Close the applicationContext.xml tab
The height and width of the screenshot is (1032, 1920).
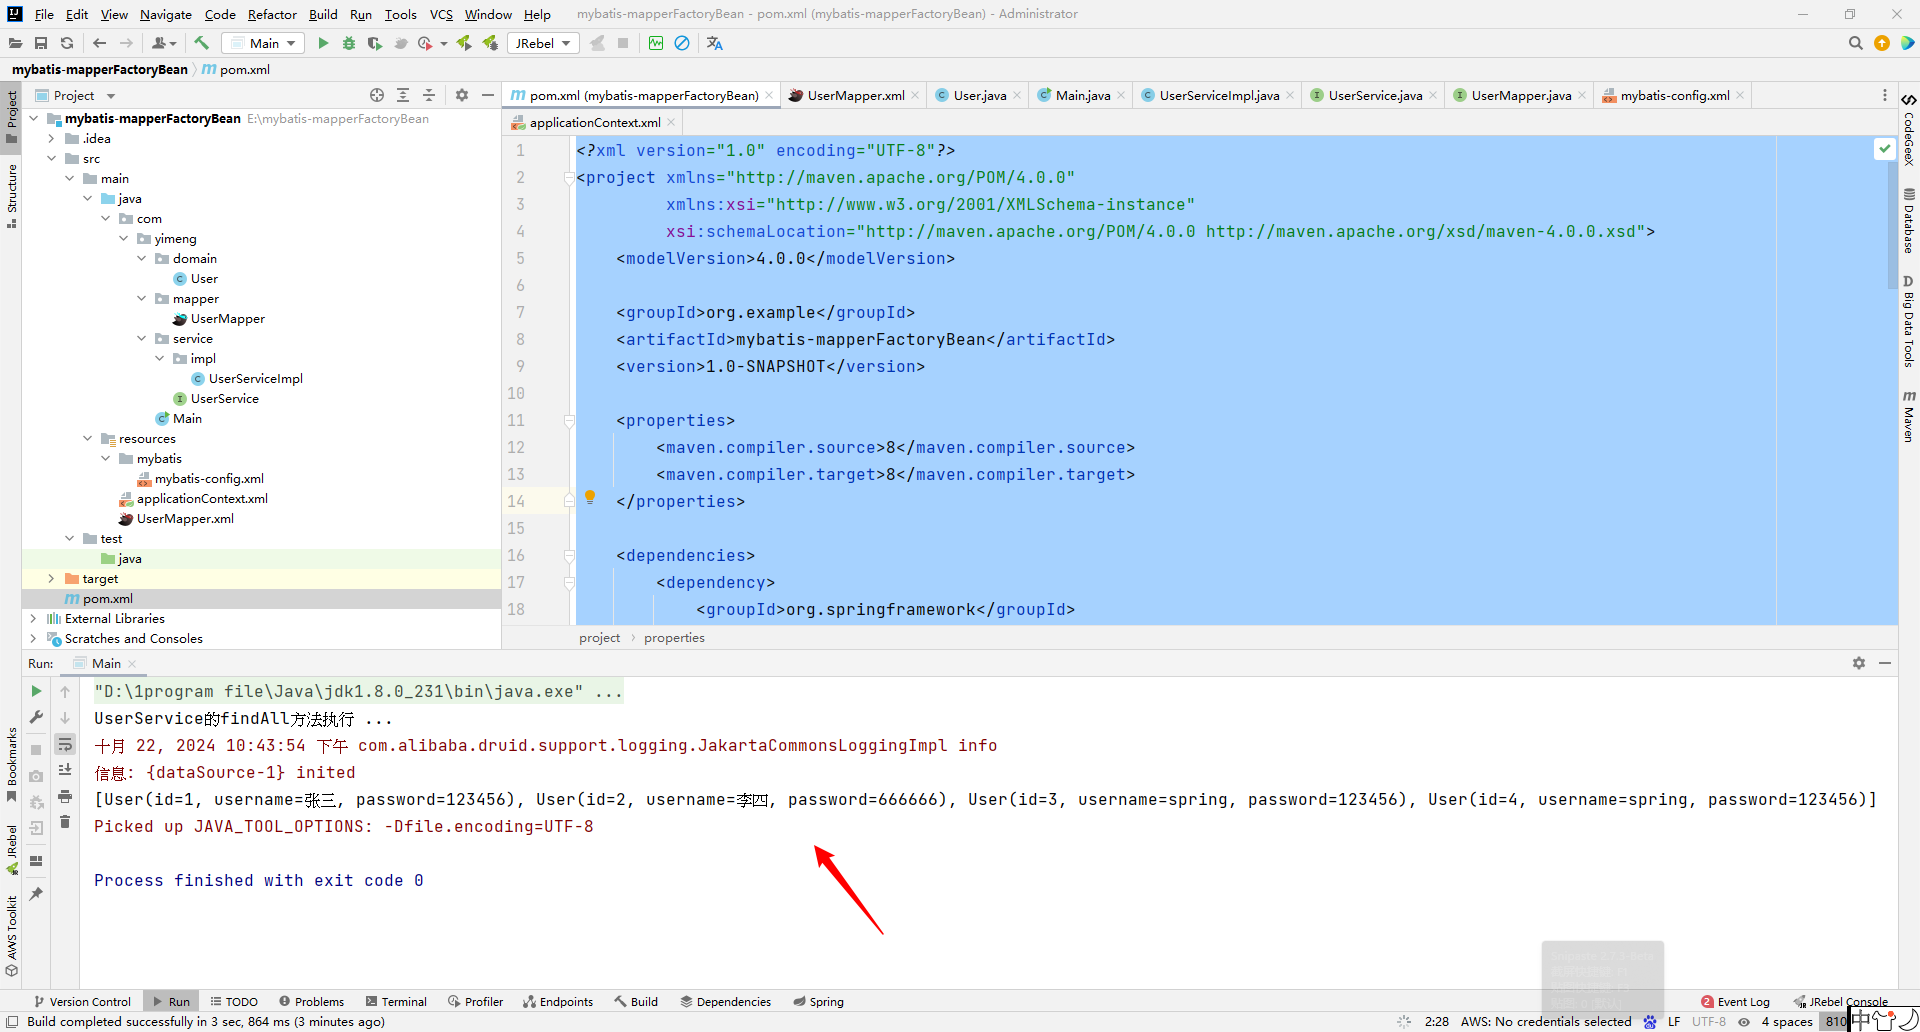671,122
